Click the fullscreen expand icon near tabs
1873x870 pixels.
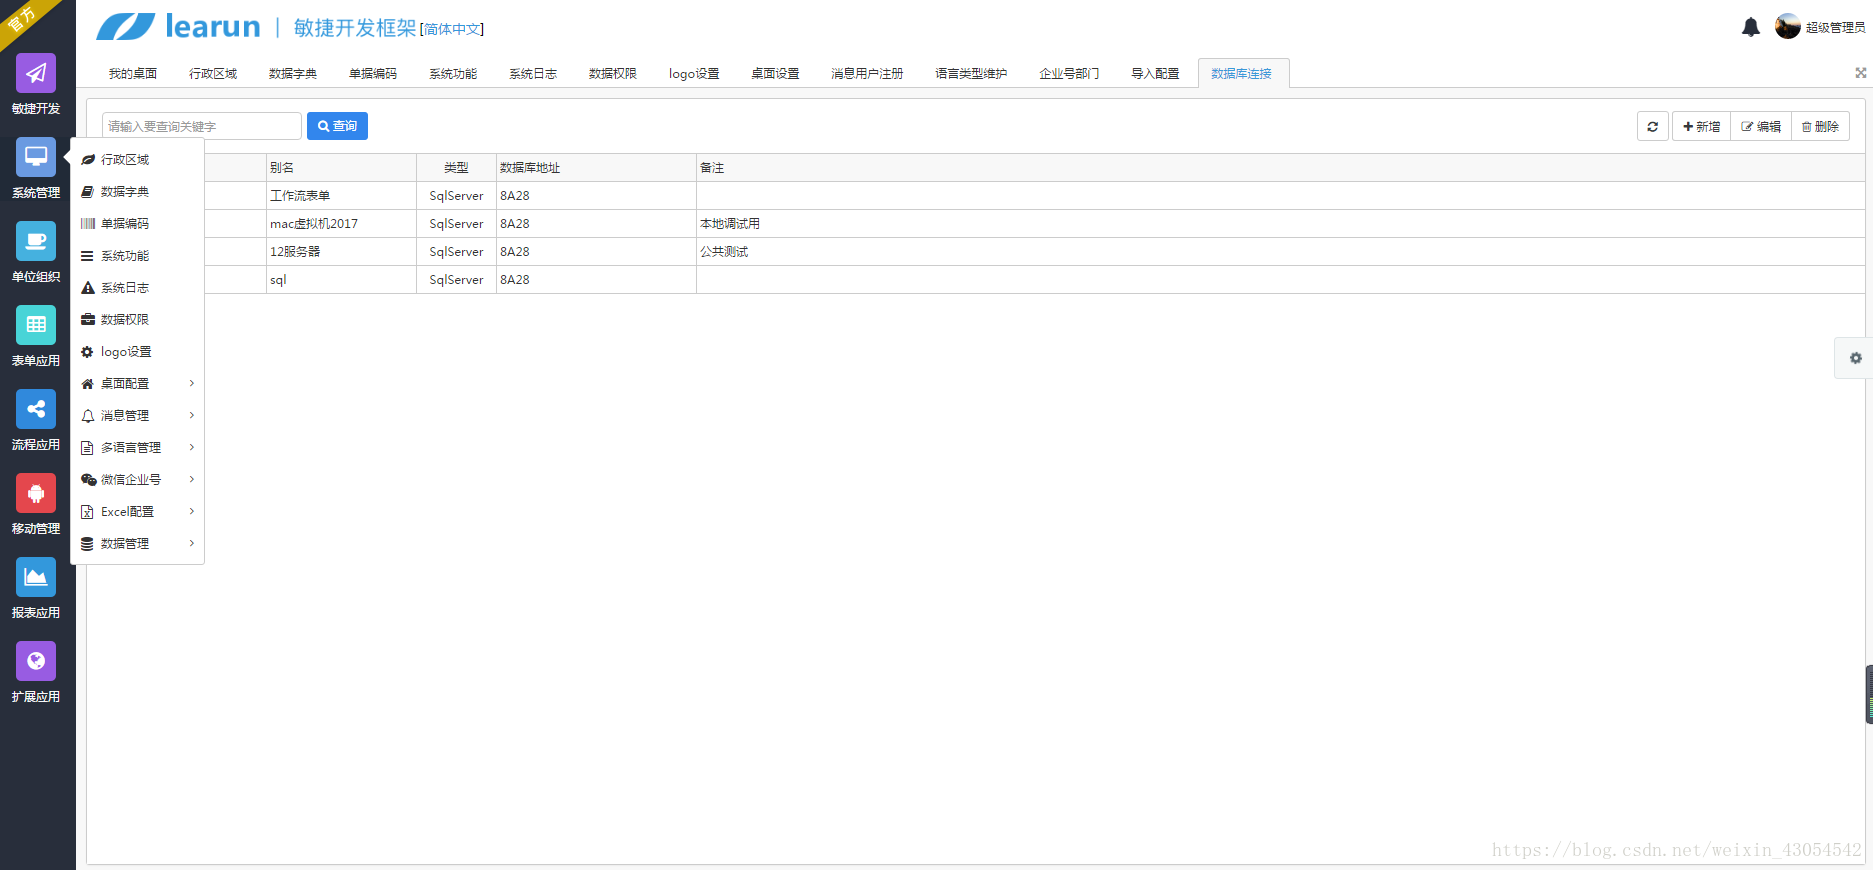[1860, 73]
